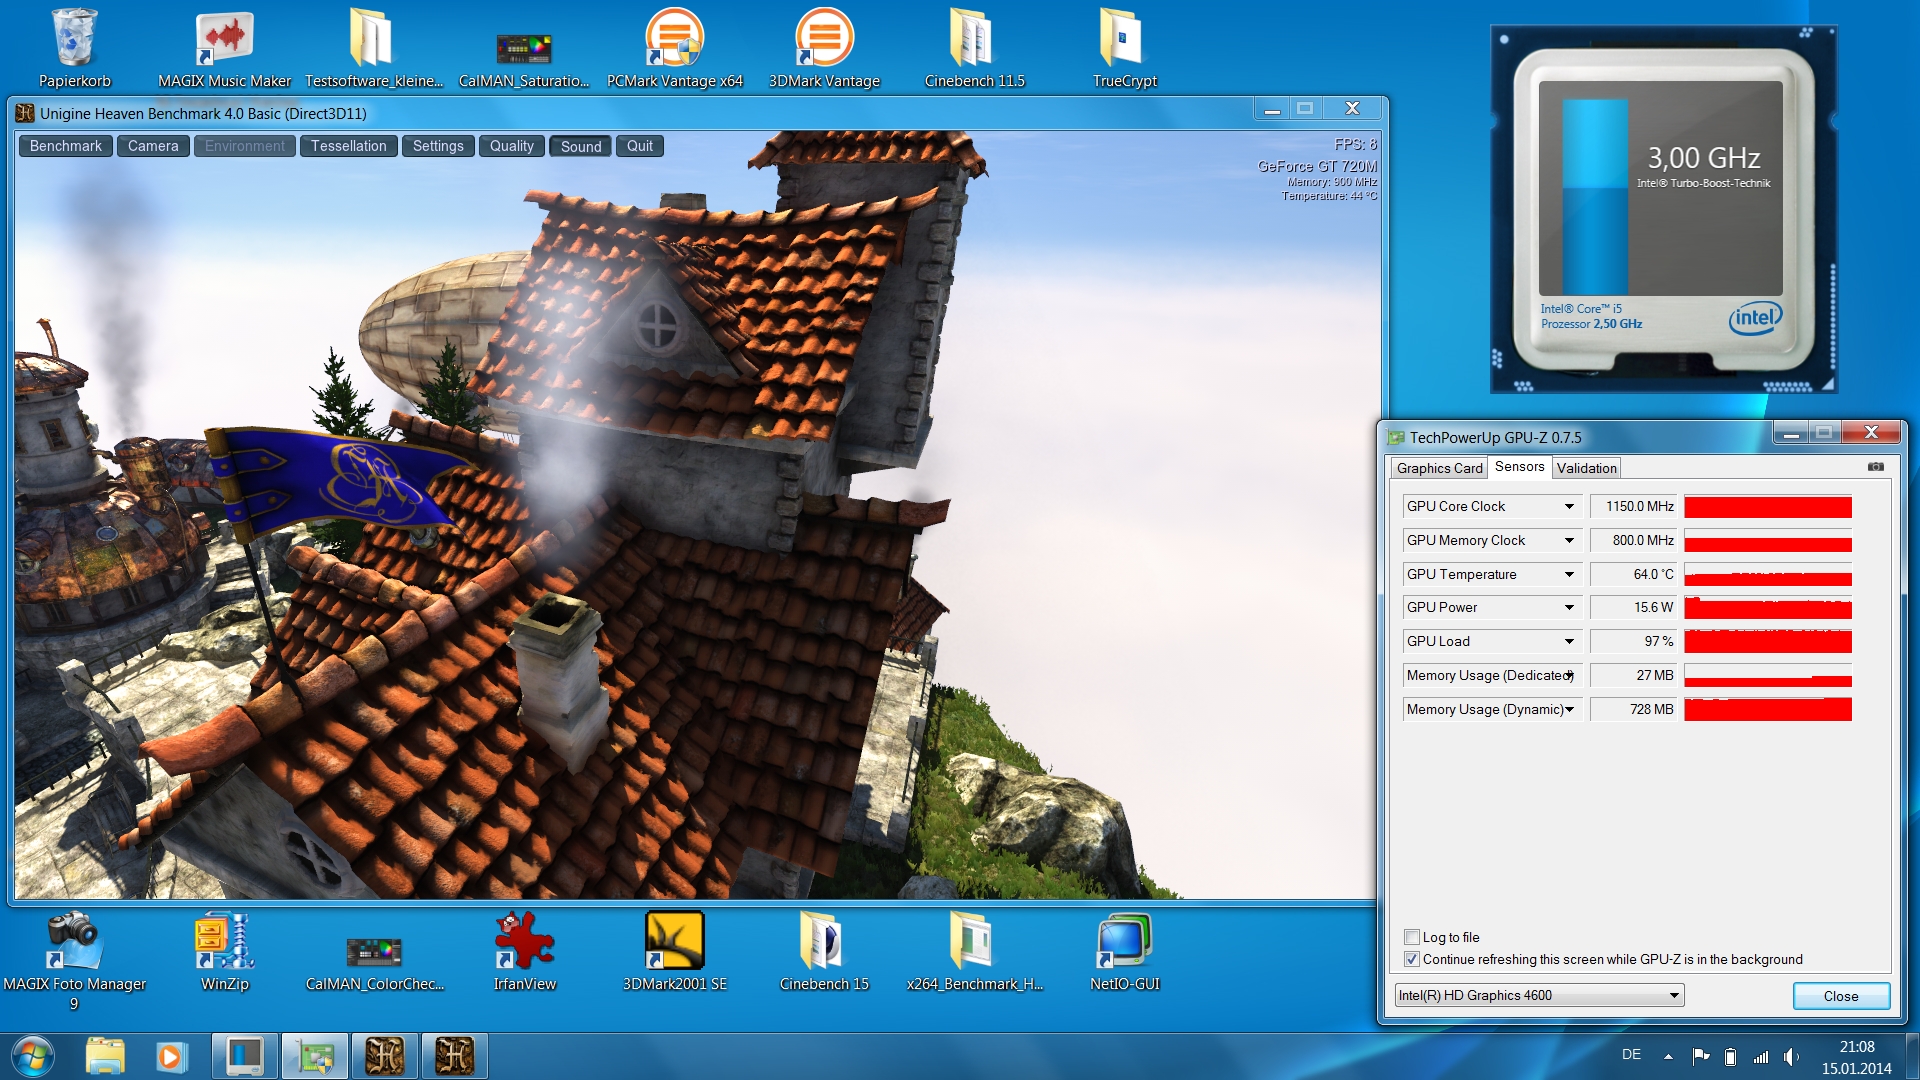Enable the Log to file checkbox
The image size is (1920, 1080).
[x=1412, y=937]
